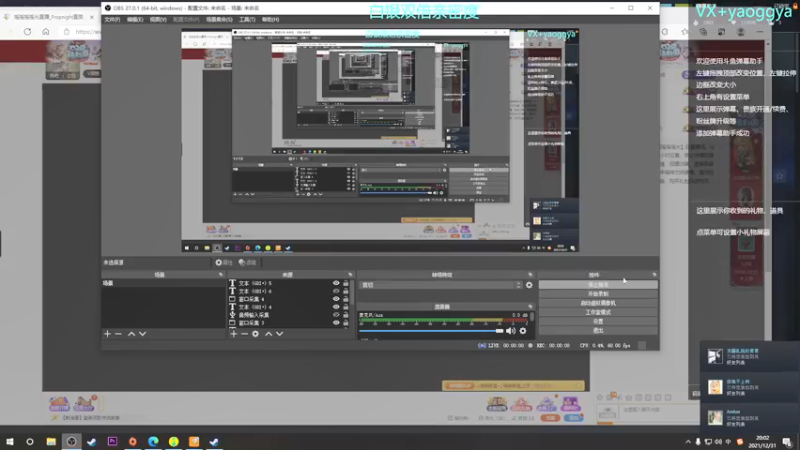Click the 开始录制 button to start recording
The width and height of the screenshot is (800, 450).
(598, 294)
